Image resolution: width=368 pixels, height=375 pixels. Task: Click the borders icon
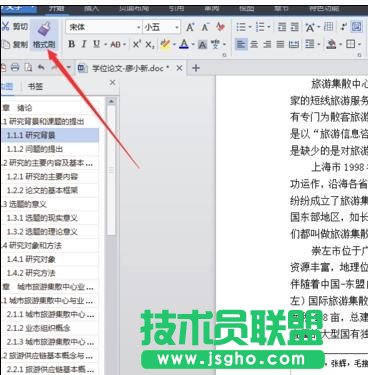(350, 44)
